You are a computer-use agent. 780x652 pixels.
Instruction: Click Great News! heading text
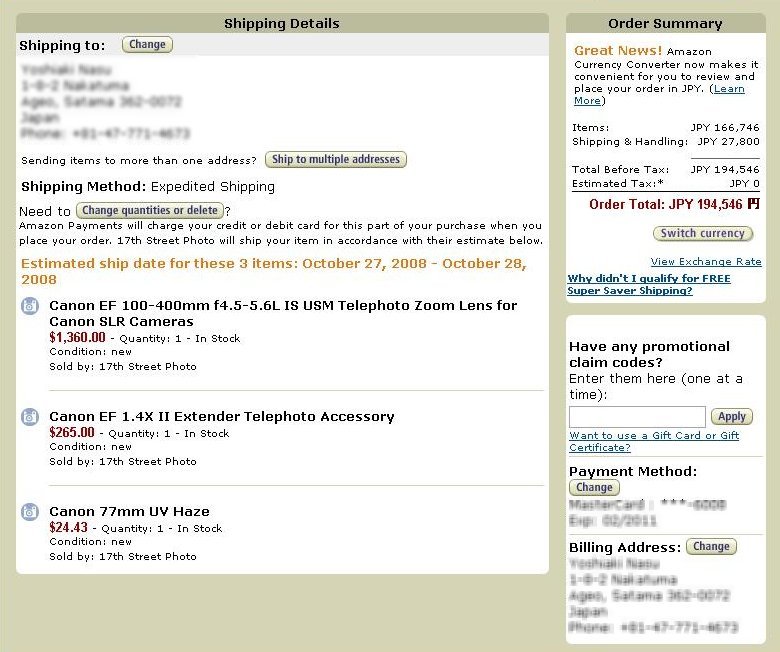[x=618, y=50]
